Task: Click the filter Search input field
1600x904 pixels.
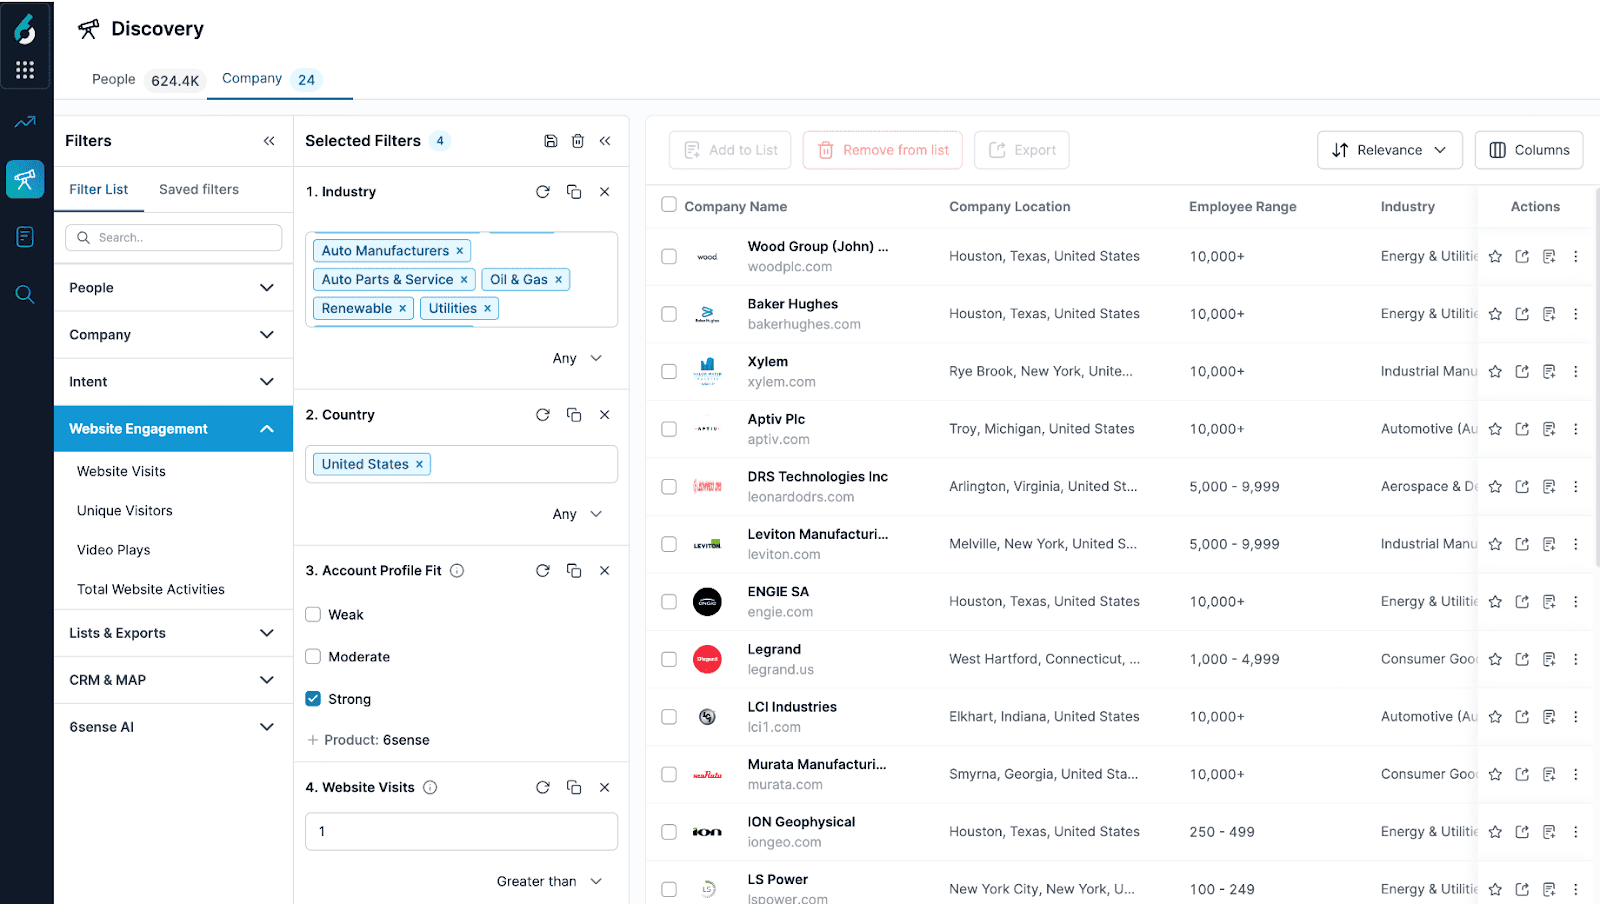Action: coord(174,238)
